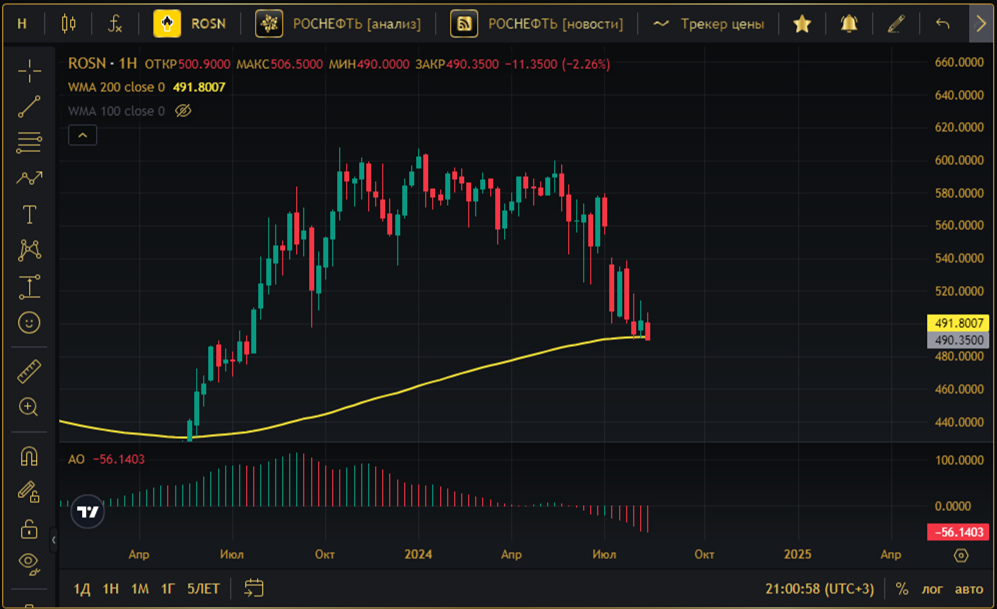Select the brush patterns drawing tool

(x=29, y=179)
